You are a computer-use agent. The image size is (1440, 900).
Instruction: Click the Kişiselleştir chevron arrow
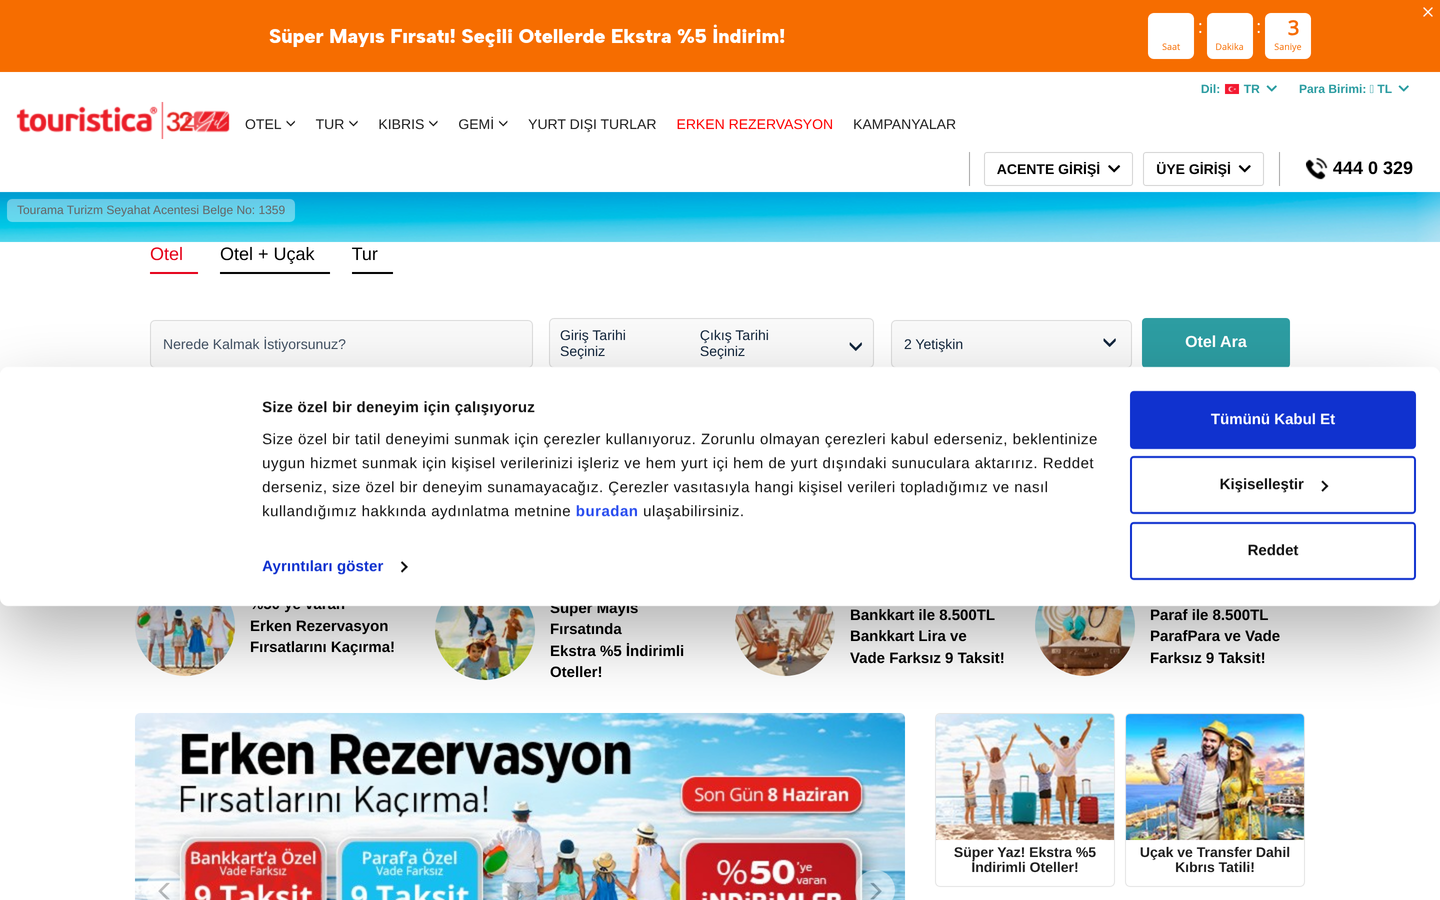point(1325,486)
